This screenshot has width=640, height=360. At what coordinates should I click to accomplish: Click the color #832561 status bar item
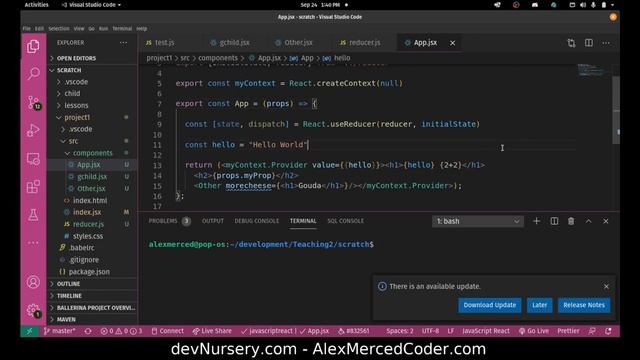click(353, 331)
